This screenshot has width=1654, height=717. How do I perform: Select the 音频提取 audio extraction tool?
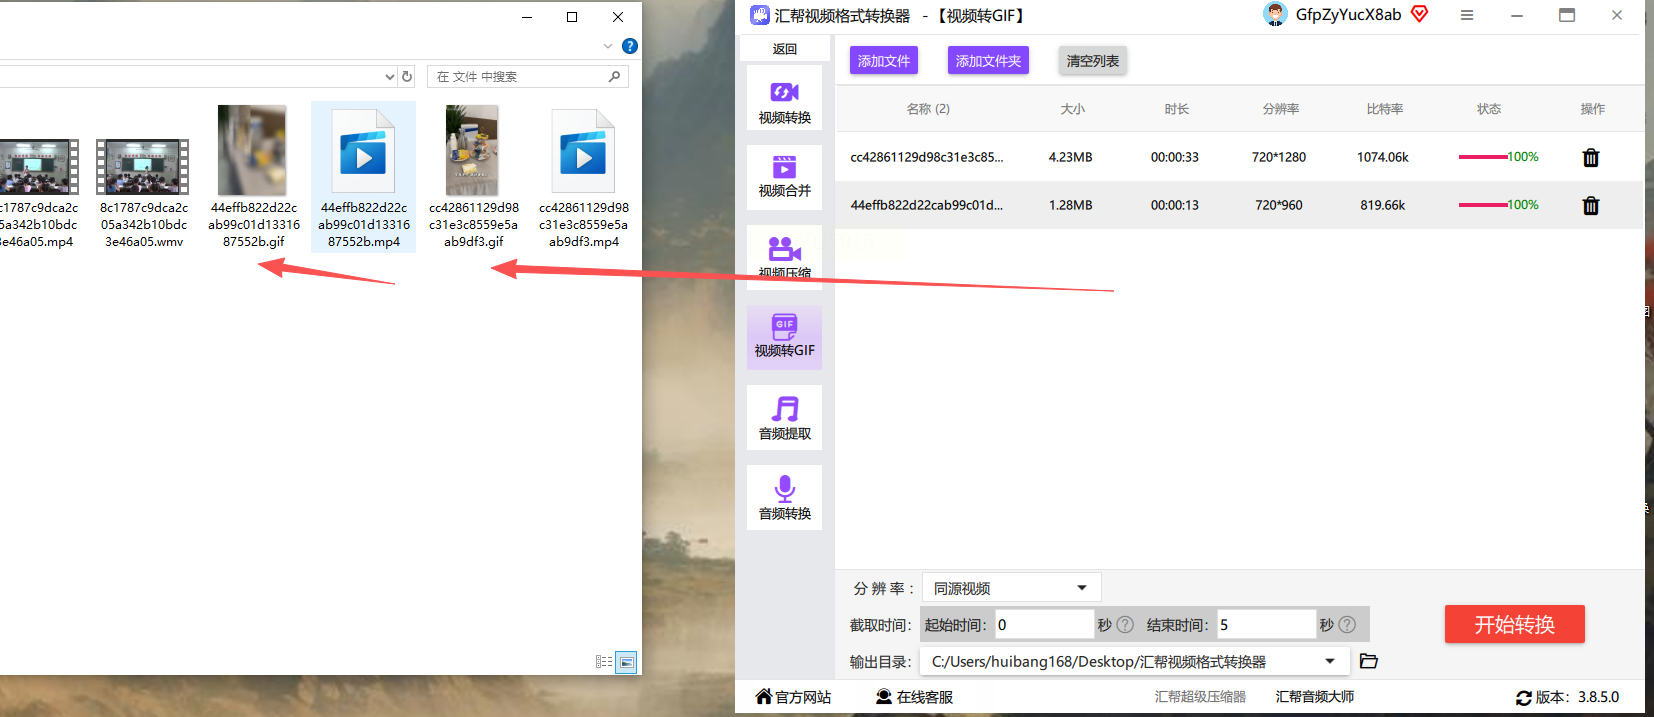click(784, 417)
